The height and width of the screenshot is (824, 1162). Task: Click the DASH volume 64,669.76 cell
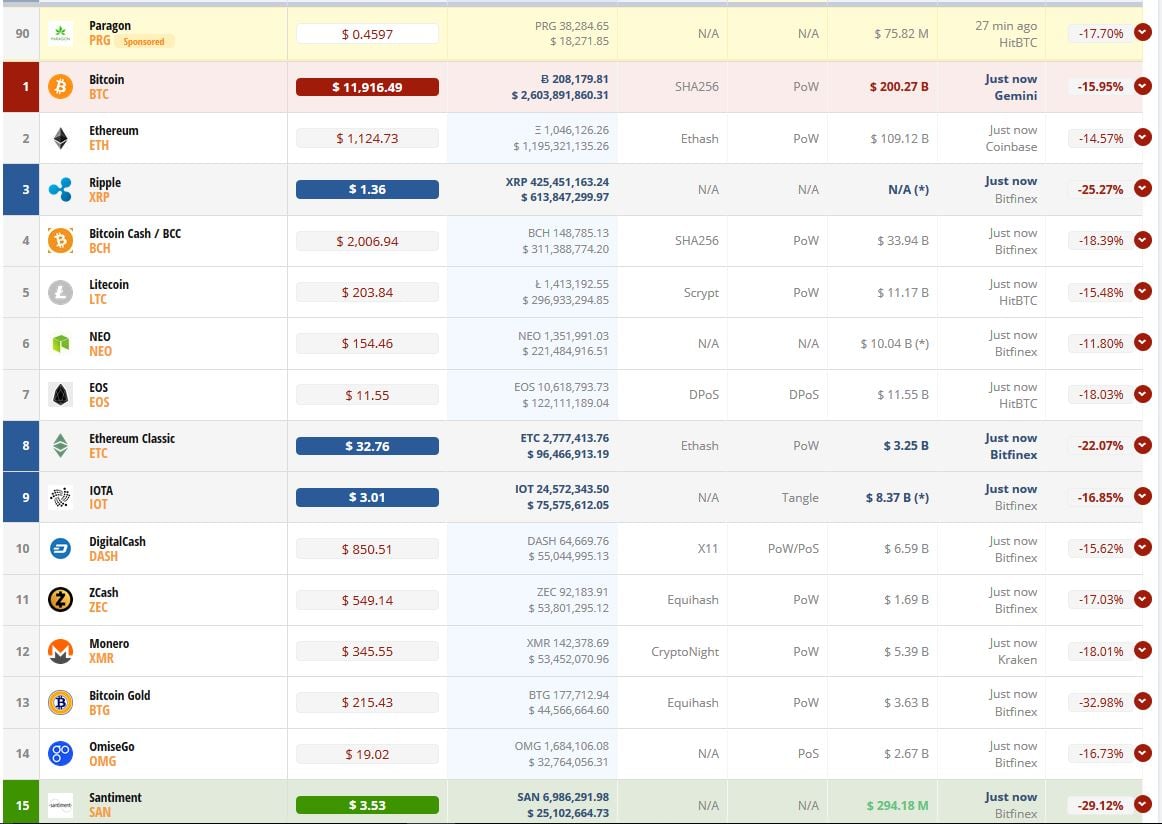tap(568, 541)
